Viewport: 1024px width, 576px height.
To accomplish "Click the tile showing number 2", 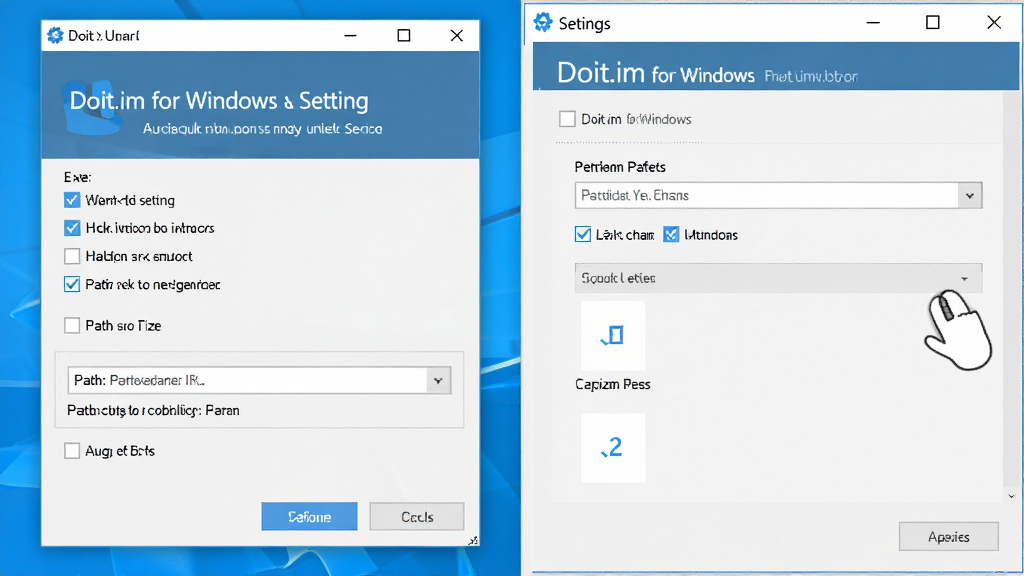I will tap(613, 448).
